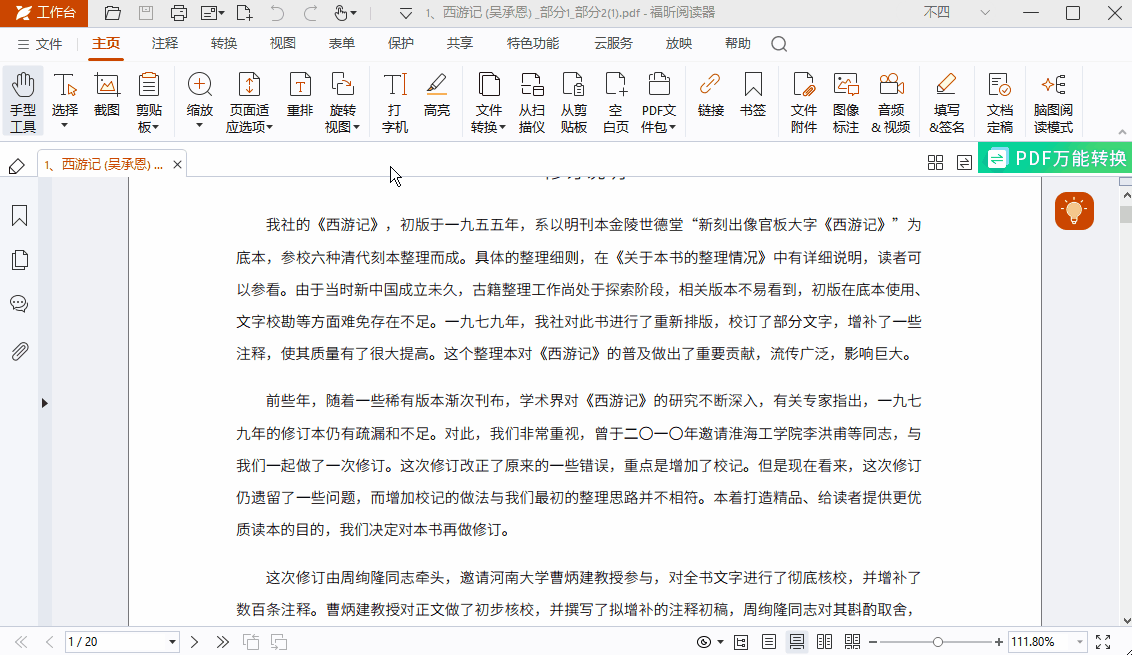Screen dimensions: 1132x655
Task: Toggle single page layout mode
Action: click(768, 642)
